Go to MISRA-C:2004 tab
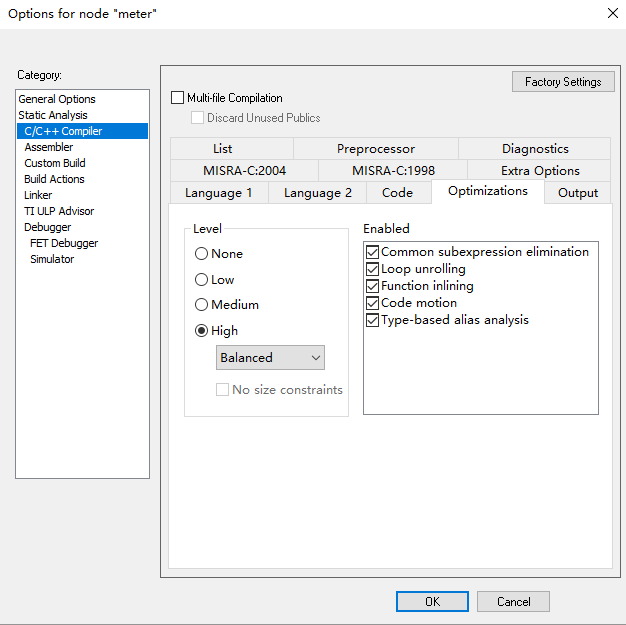The height and width of the screenshot is (625, 626). 244,171
